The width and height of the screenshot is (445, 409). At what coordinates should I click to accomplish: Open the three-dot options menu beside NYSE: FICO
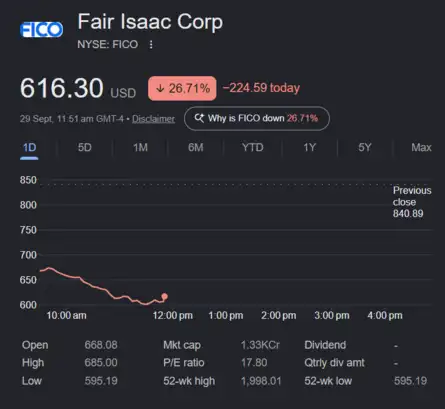click(151, 44)
